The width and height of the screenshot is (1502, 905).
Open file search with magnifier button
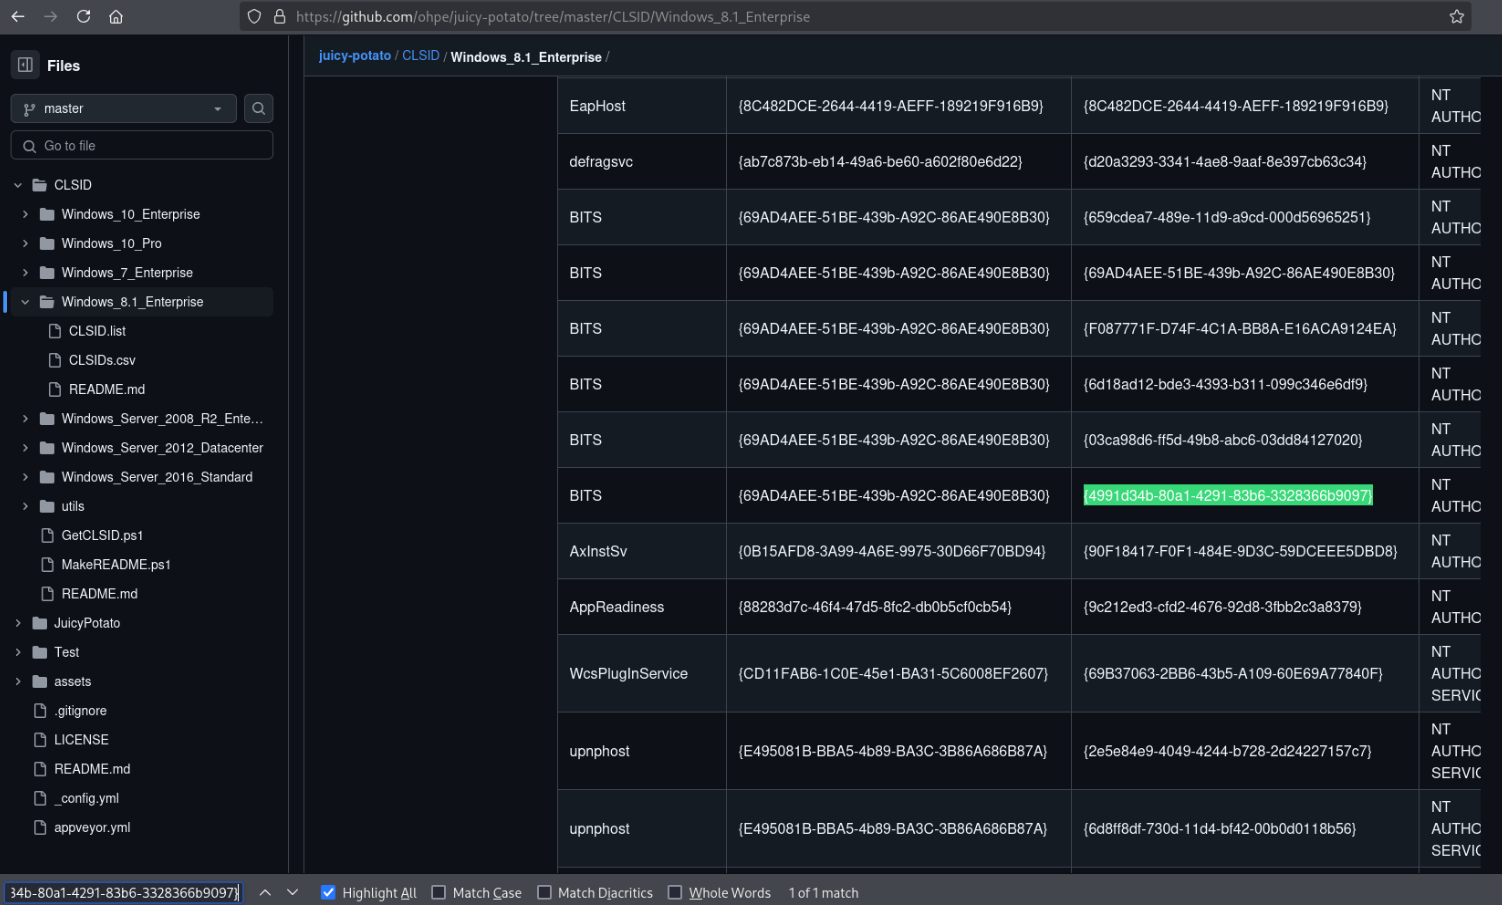[259, 108]
